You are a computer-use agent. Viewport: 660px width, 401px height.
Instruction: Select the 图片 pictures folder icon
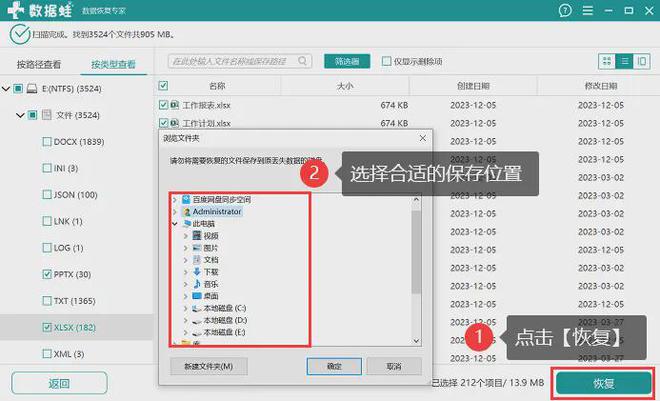[197, 247]
